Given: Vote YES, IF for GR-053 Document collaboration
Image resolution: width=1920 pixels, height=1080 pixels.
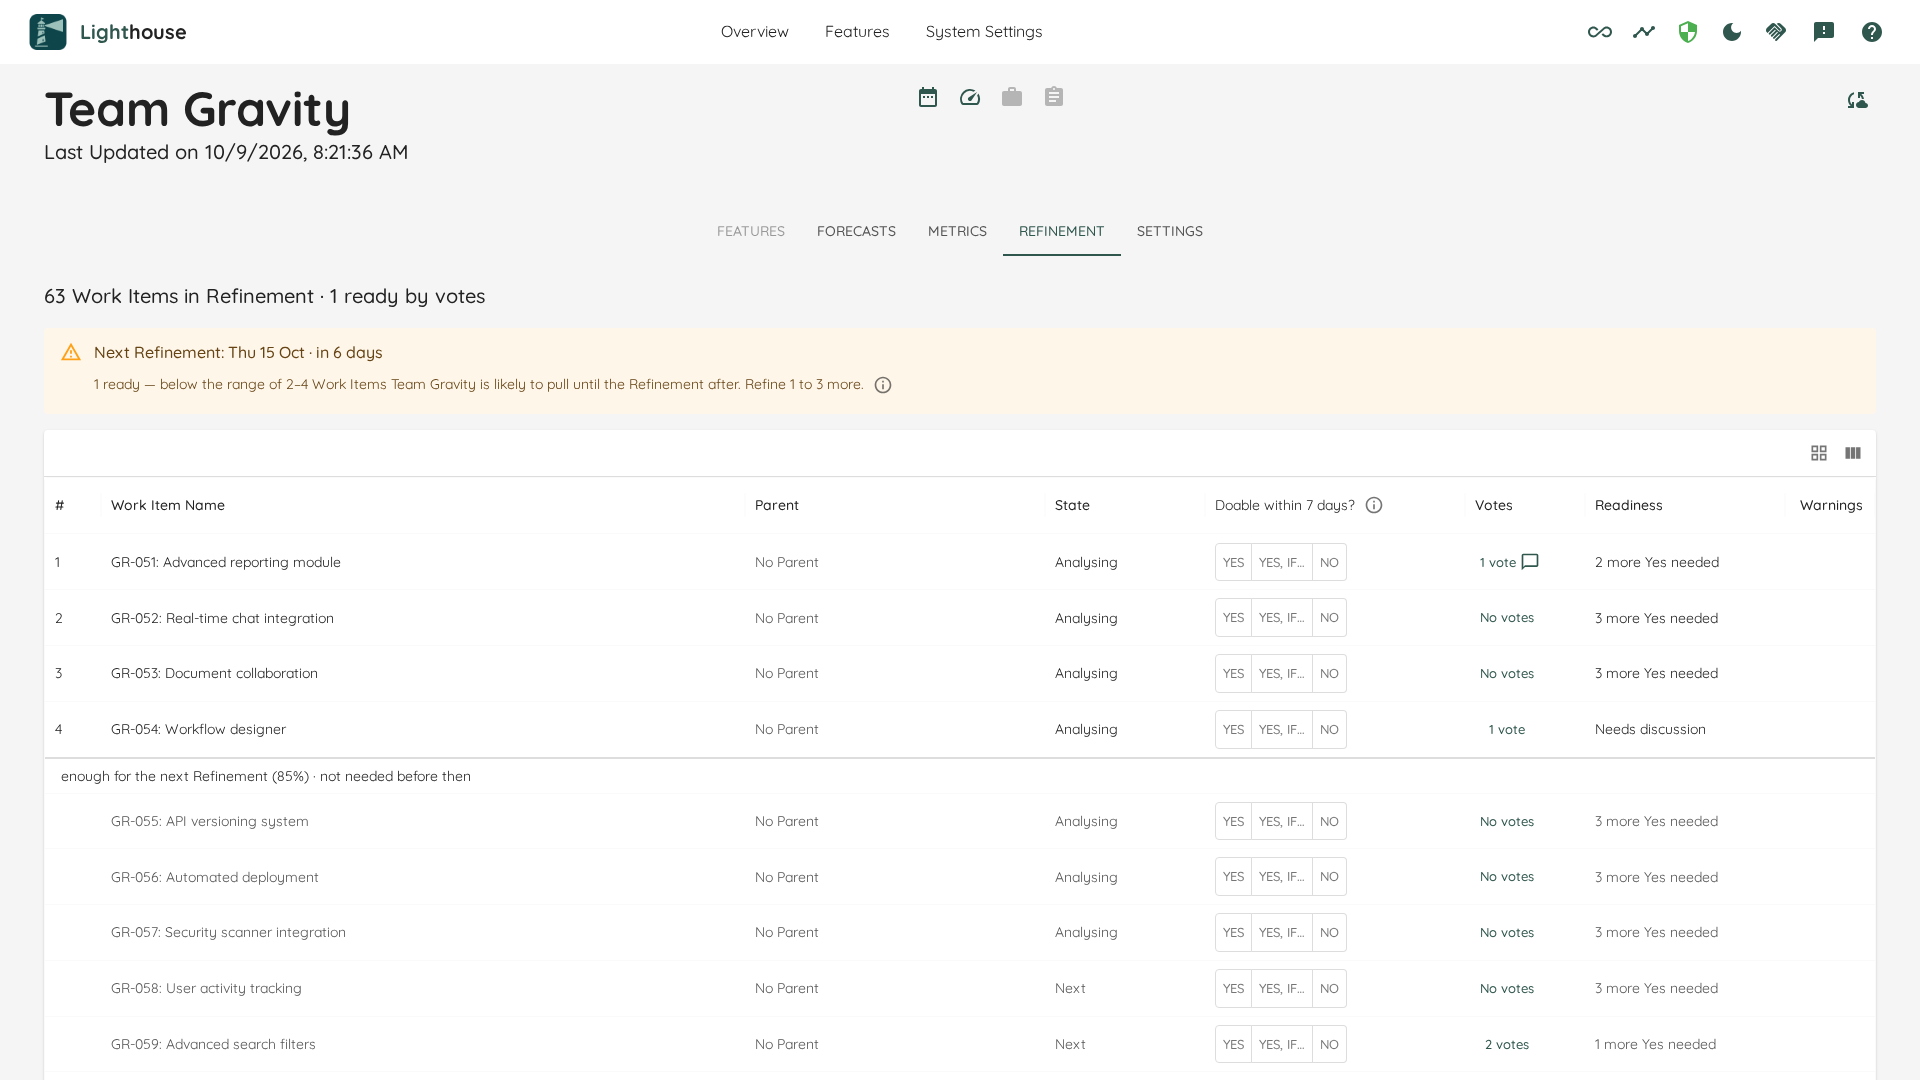Looking at the screenshot, I should (x=1281, y=674).
